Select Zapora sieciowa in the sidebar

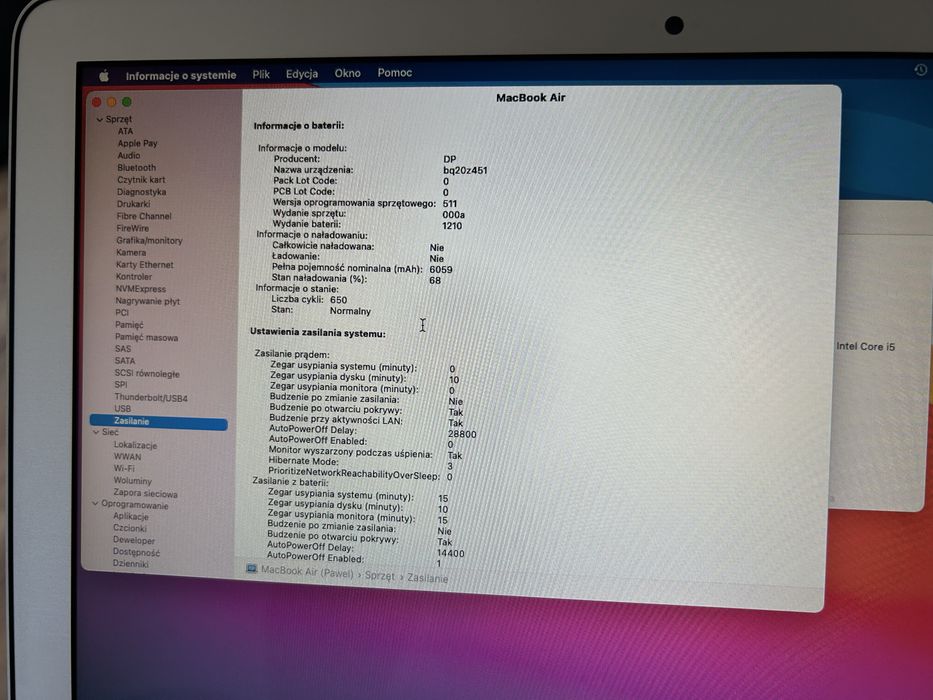(x=145, y=493)
